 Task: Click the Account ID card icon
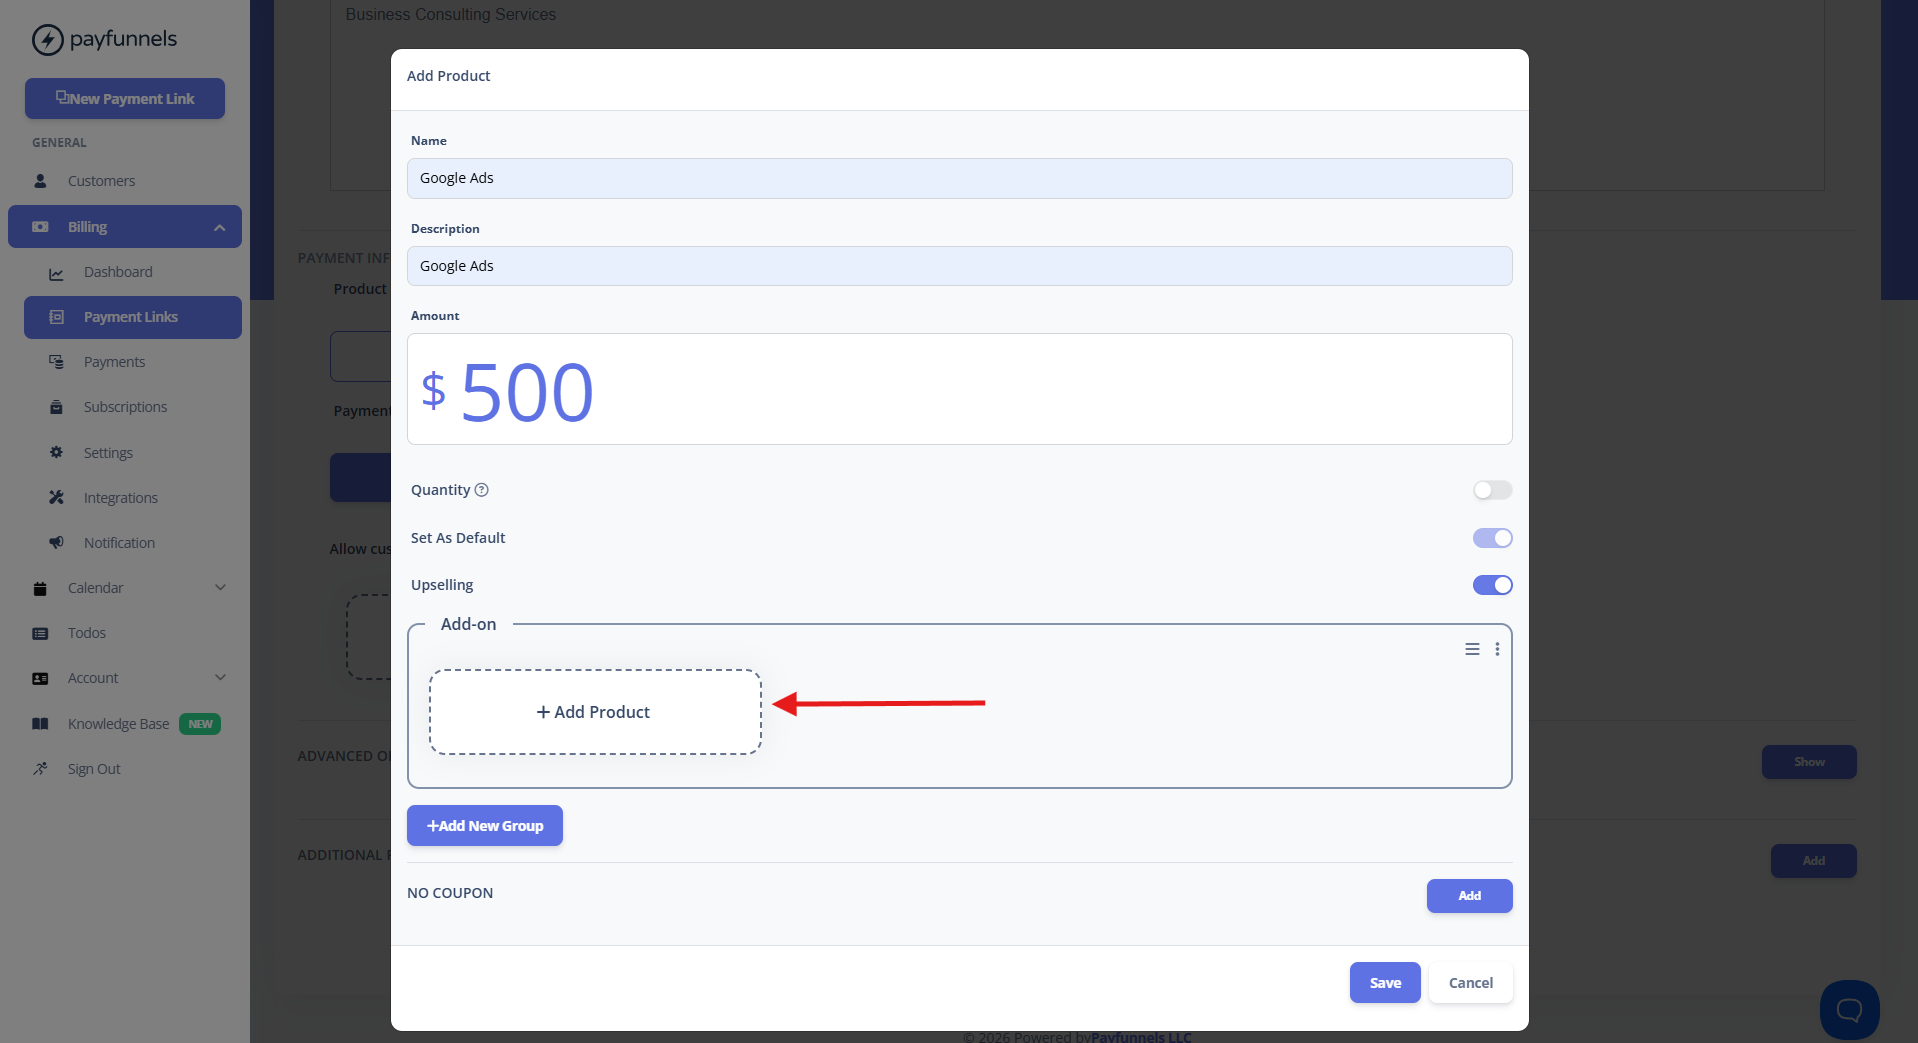40,678
